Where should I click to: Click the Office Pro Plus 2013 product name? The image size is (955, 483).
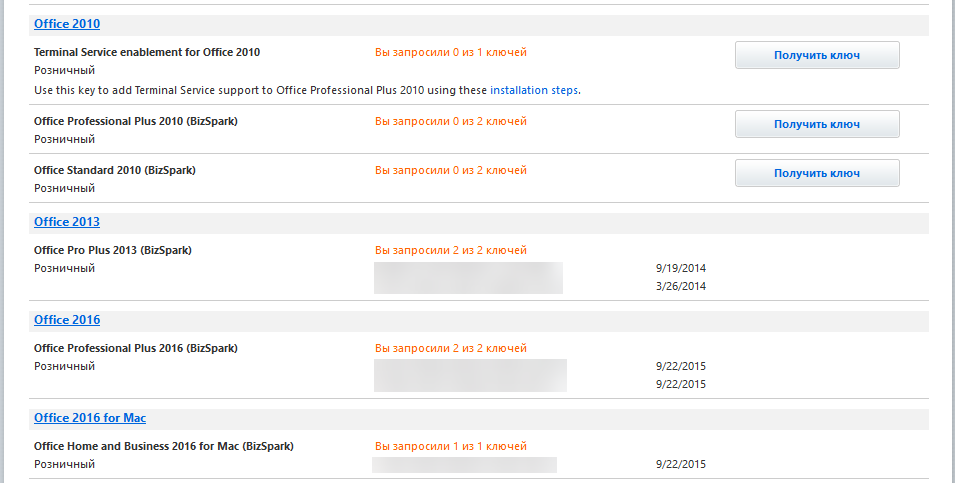pyautogui.click(x=112, y=250)
